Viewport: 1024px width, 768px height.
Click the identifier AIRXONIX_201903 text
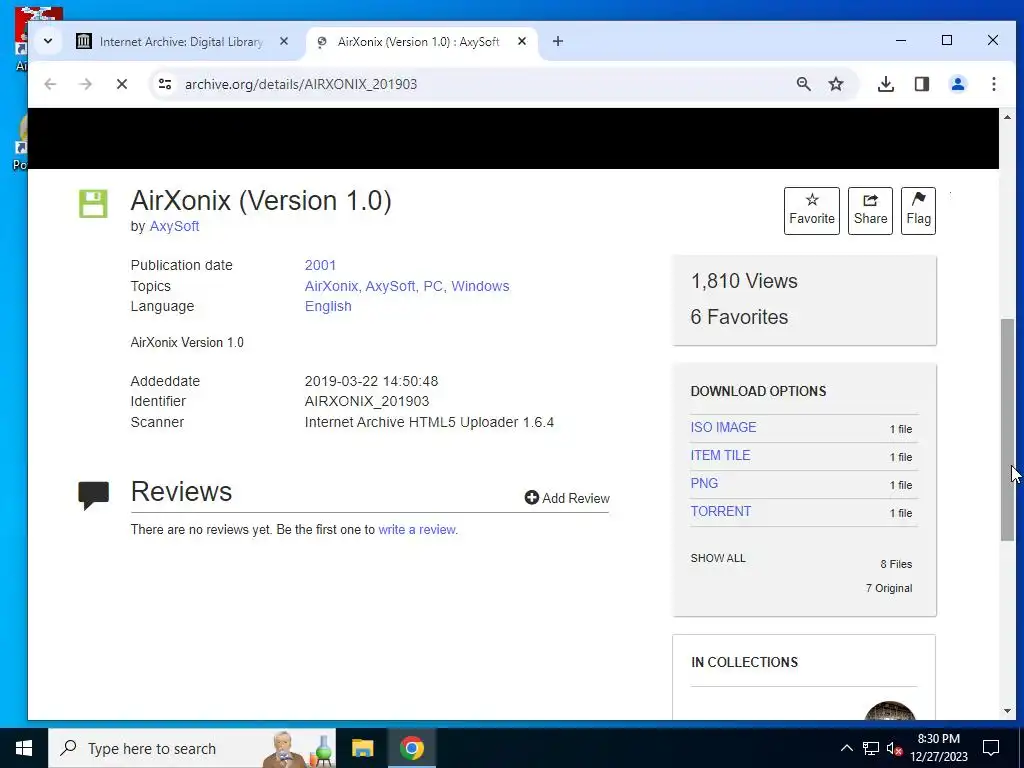point(366,402)
